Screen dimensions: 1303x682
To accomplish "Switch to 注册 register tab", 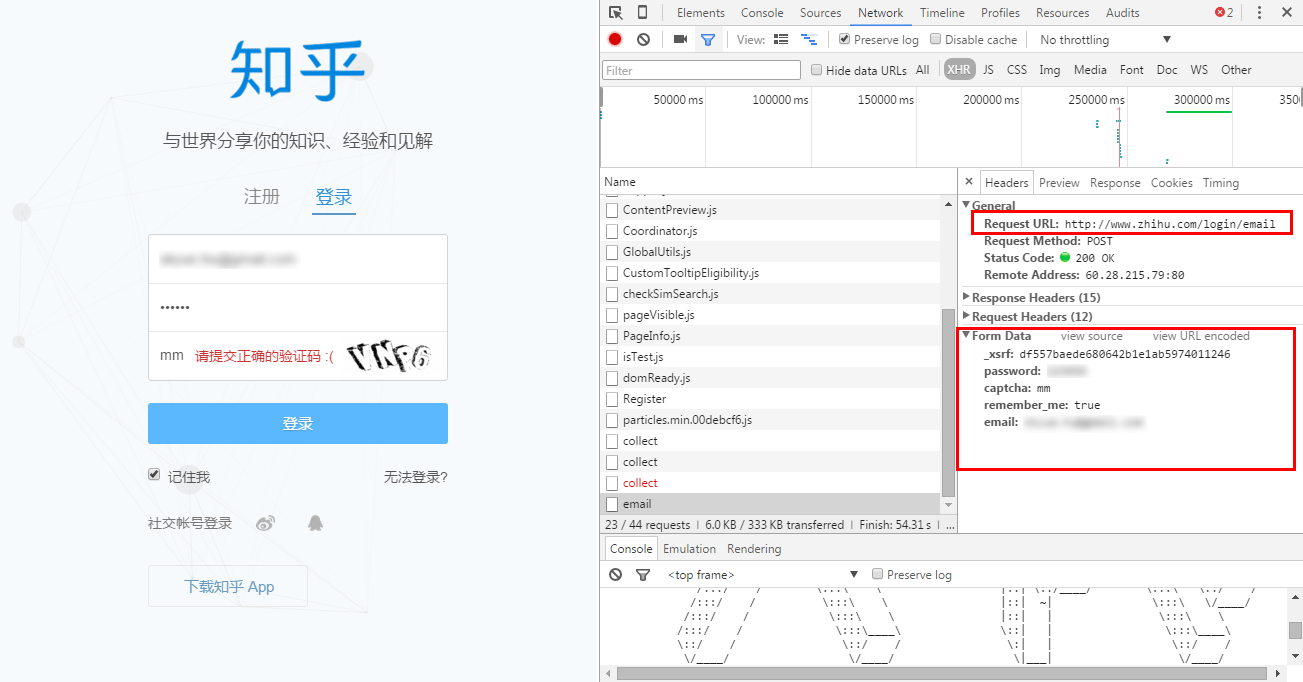I will 262,197.
